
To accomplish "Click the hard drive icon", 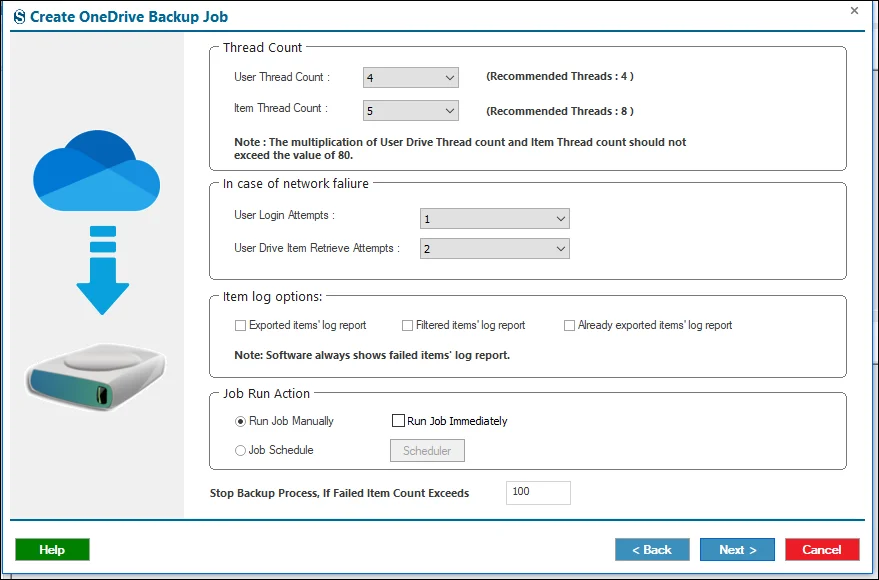I will (95, 377).
